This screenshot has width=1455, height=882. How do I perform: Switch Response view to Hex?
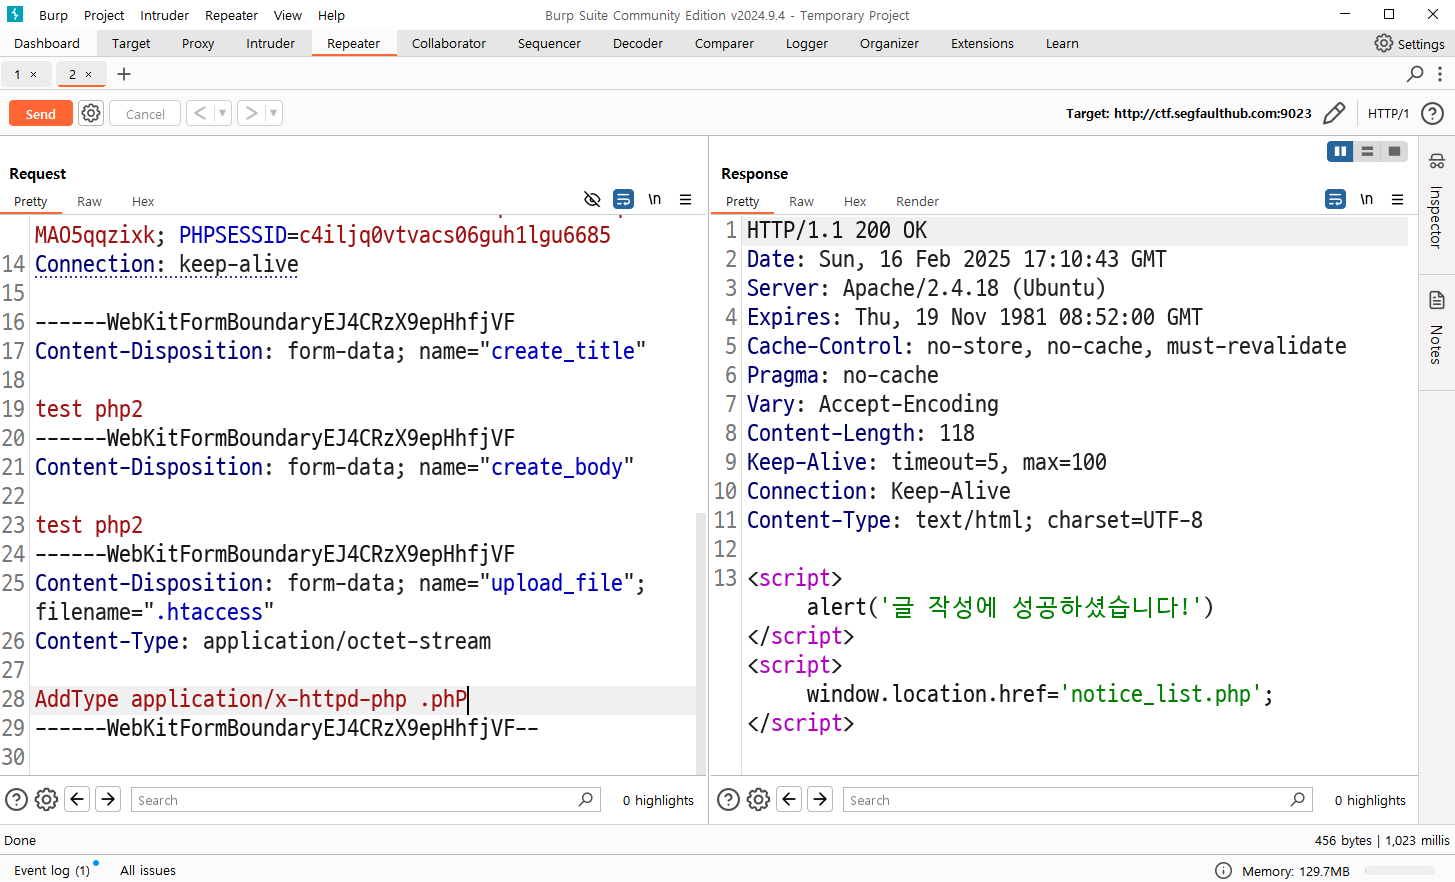855,201
